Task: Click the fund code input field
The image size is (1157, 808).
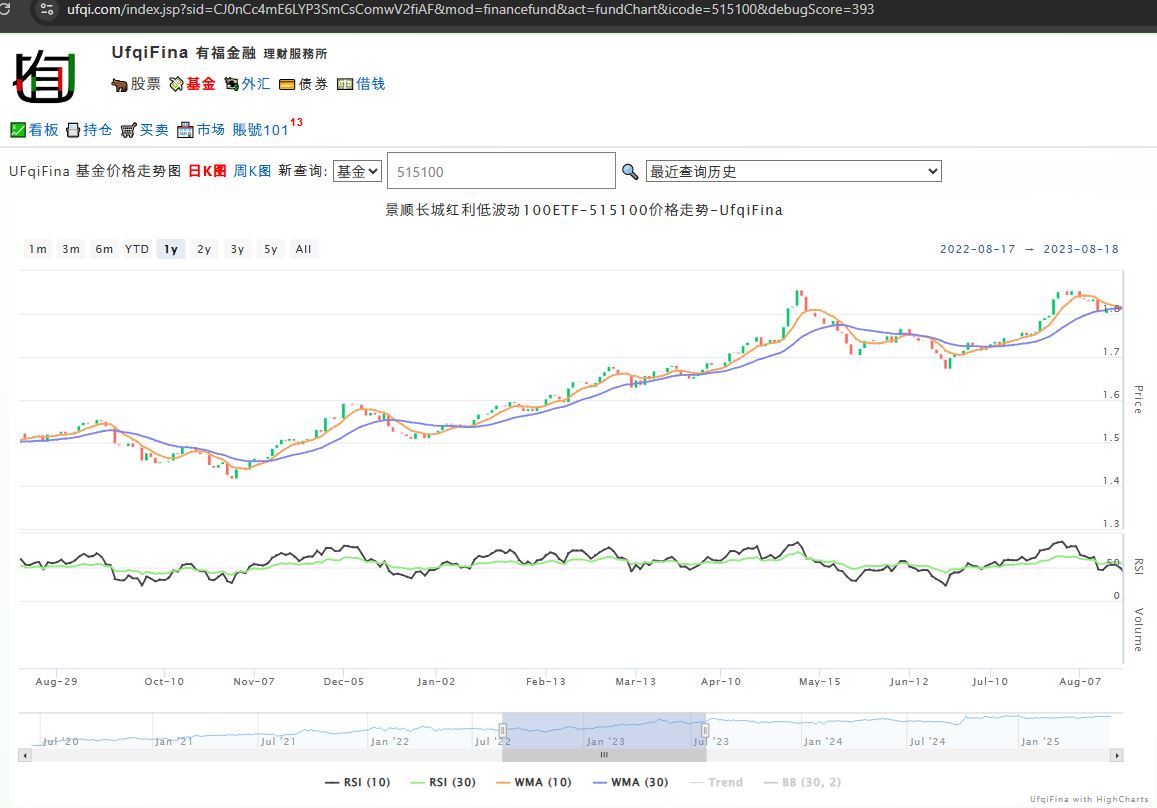Action: point(500,171)
